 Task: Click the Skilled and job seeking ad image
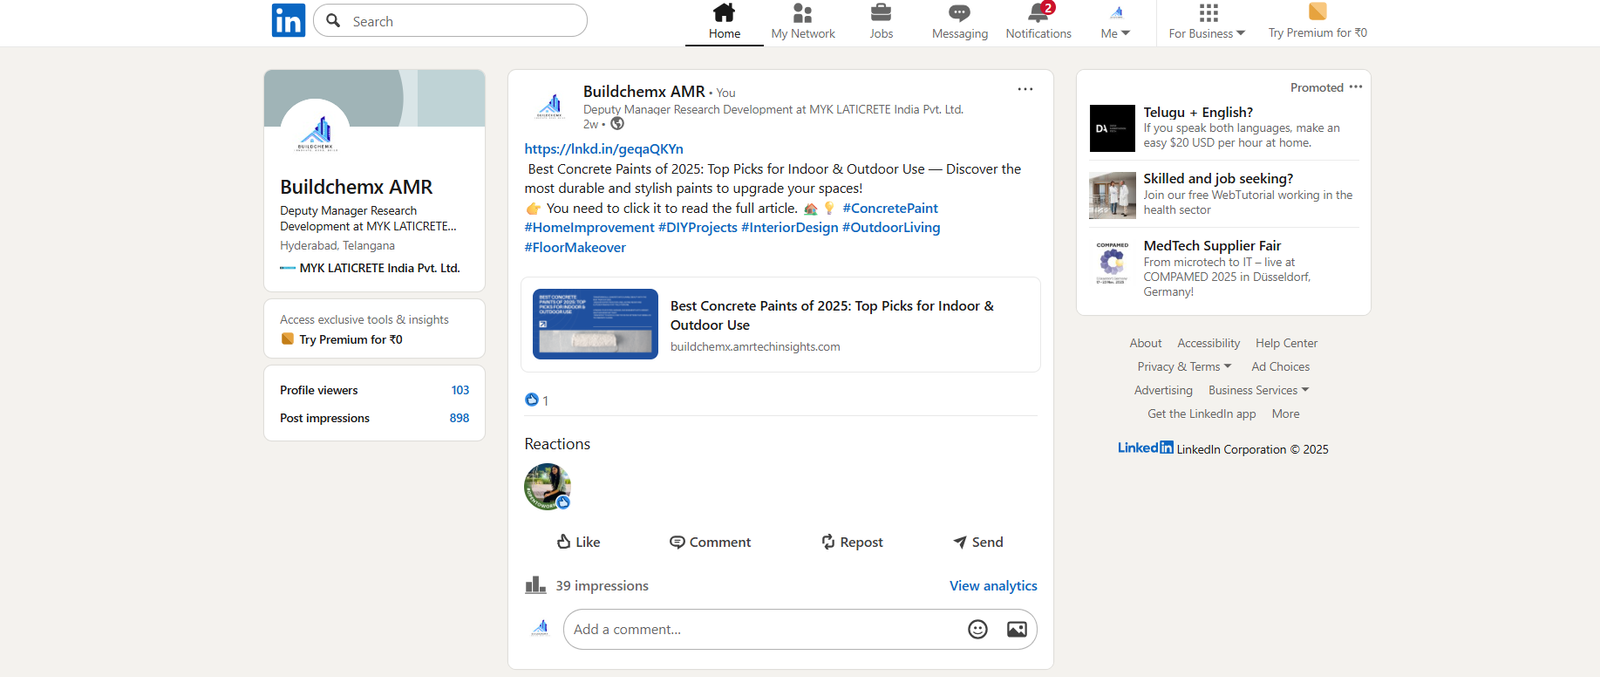1112,195
